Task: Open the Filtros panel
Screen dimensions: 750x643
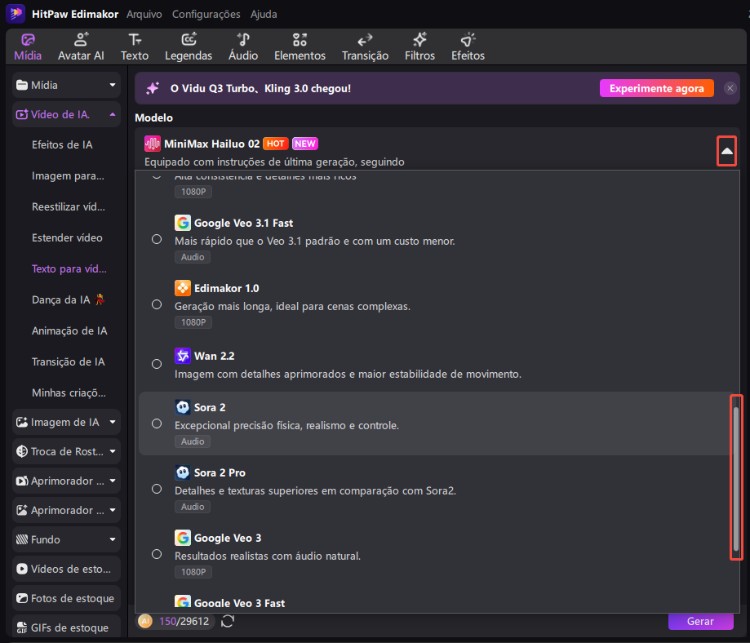Action: click(x=420, y=47)
